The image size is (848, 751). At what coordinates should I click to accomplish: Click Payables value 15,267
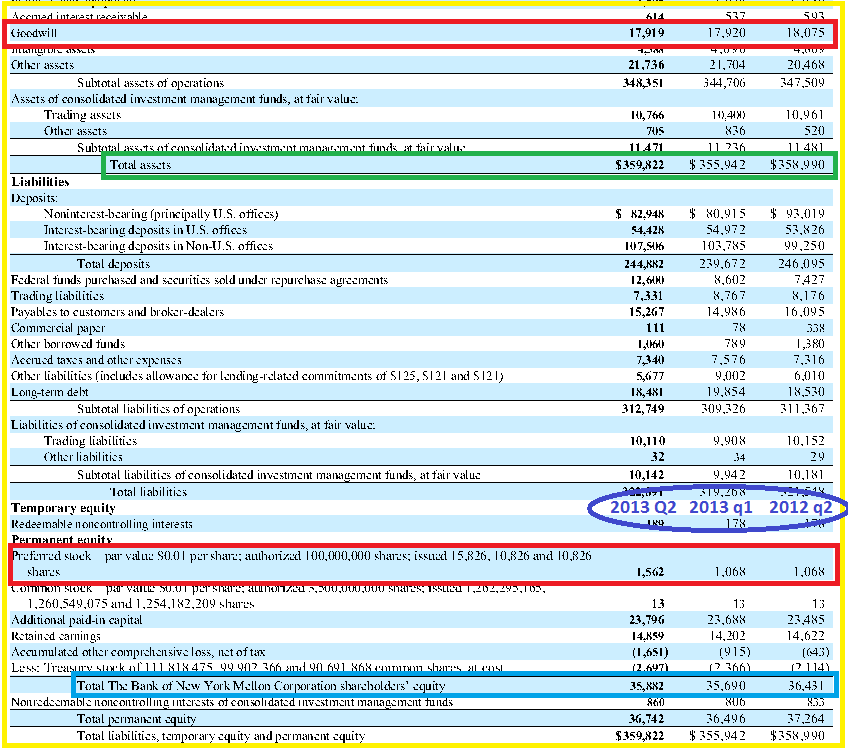click(x=646, y=312)
